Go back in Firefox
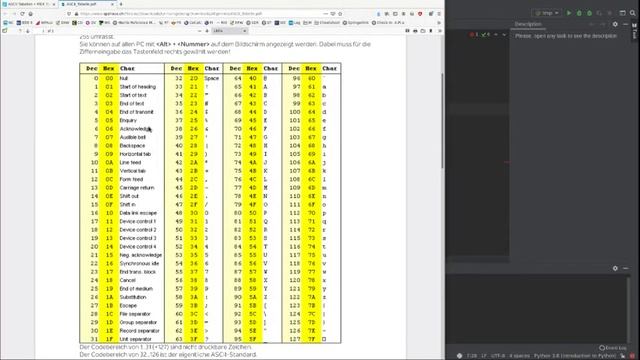 (x=5, y=13)
